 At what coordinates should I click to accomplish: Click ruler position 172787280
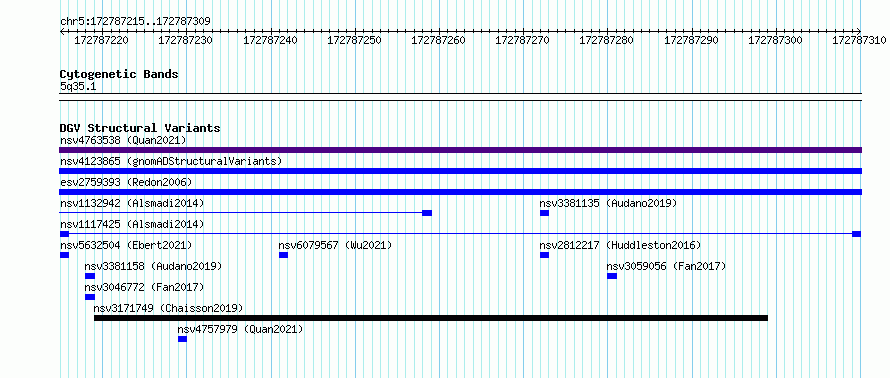point(607,40)
